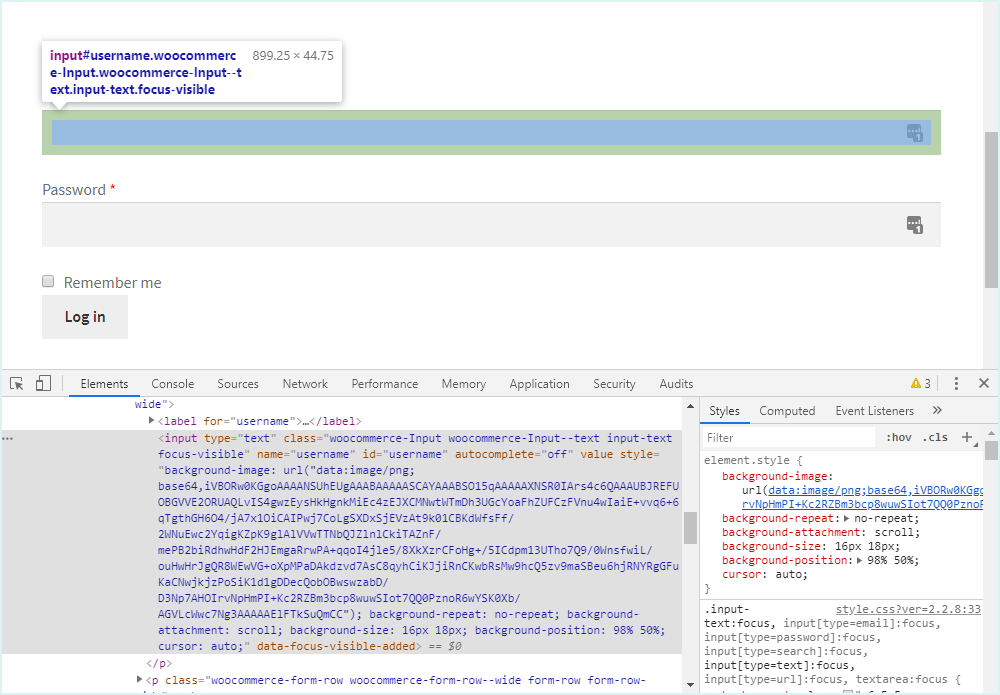Show more Styles pane tabs chevron
Screen dimensions: 1000x695
tap(937, 411)
